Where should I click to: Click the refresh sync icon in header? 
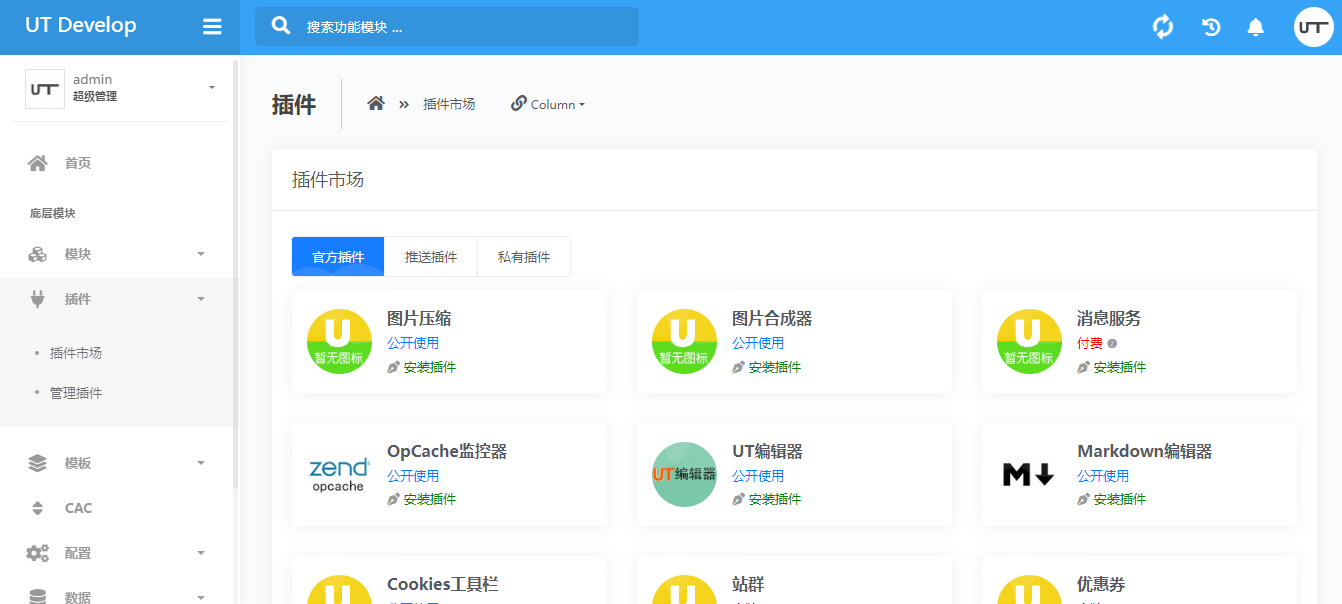1163,27
